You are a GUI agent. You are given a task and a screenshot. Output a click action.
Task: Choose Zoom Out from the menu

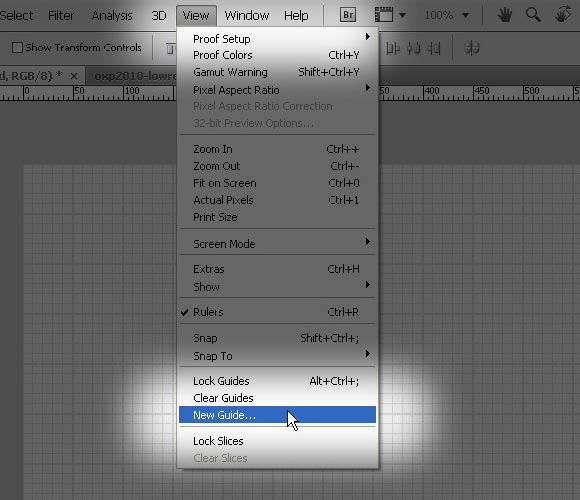[x=277, y=166]
